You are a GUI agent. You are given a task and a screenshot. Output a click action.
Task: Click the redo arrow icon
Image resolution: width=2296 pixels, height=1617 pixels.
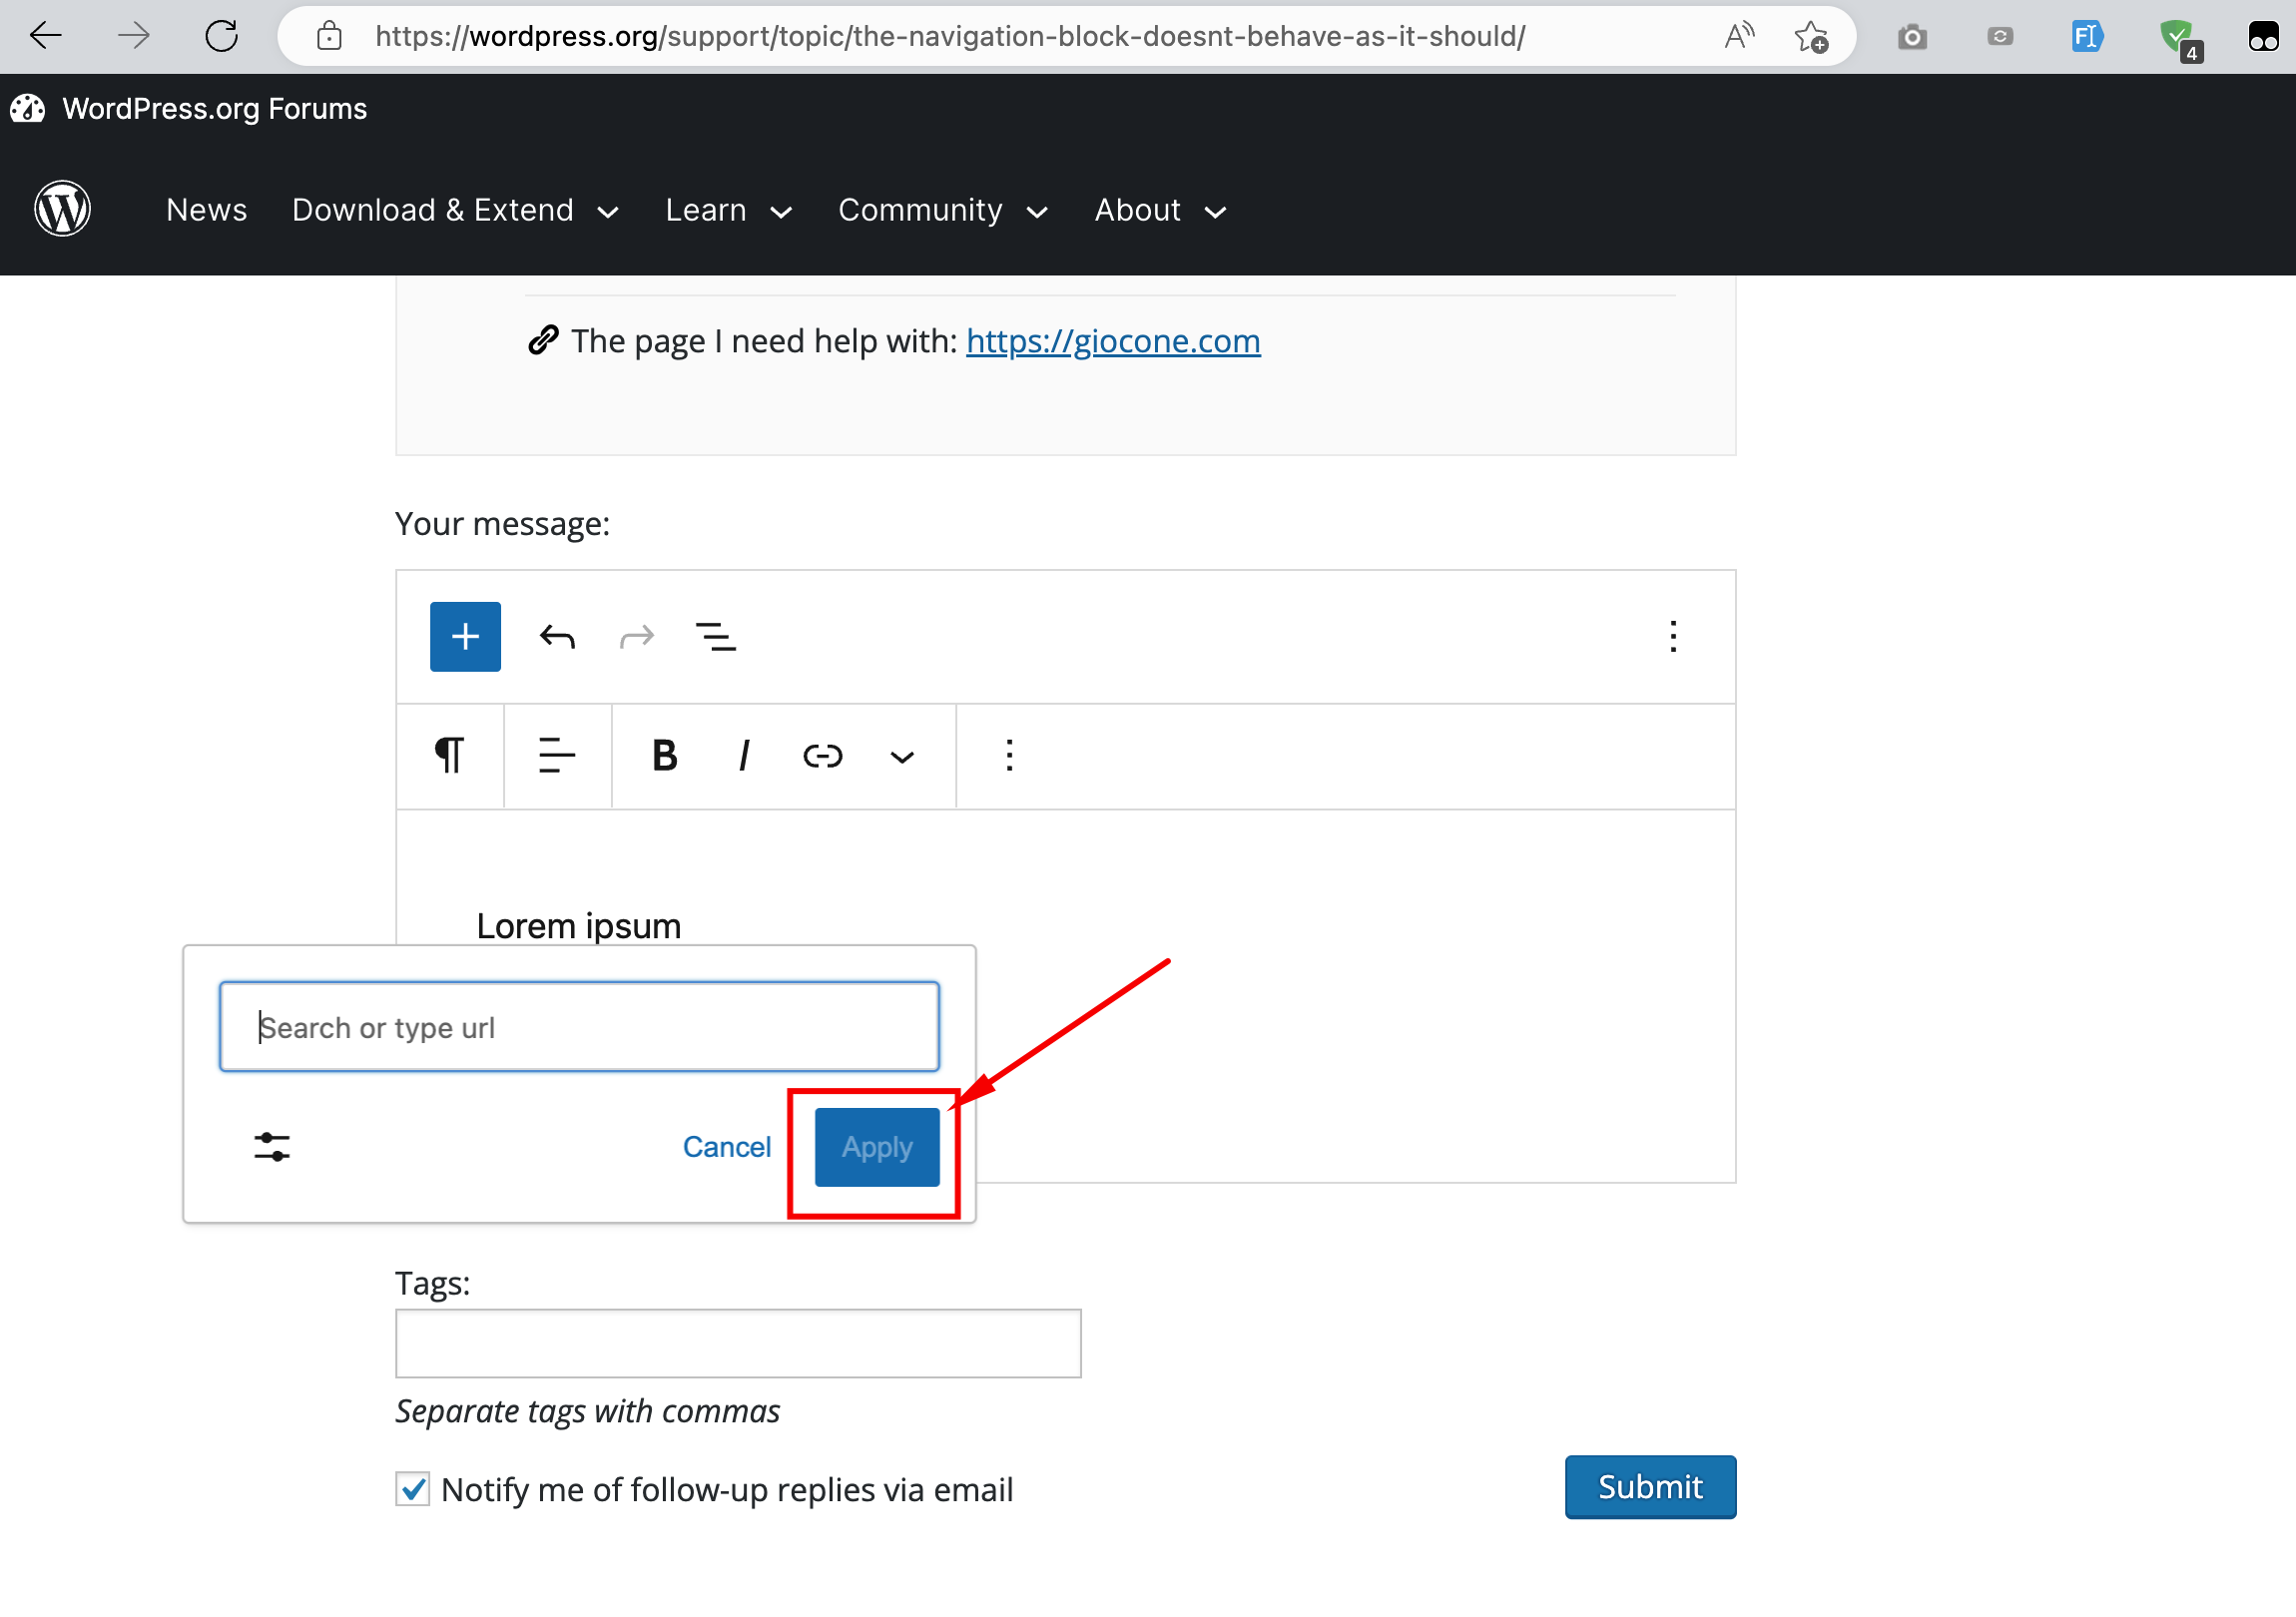(x=639, y=635)
